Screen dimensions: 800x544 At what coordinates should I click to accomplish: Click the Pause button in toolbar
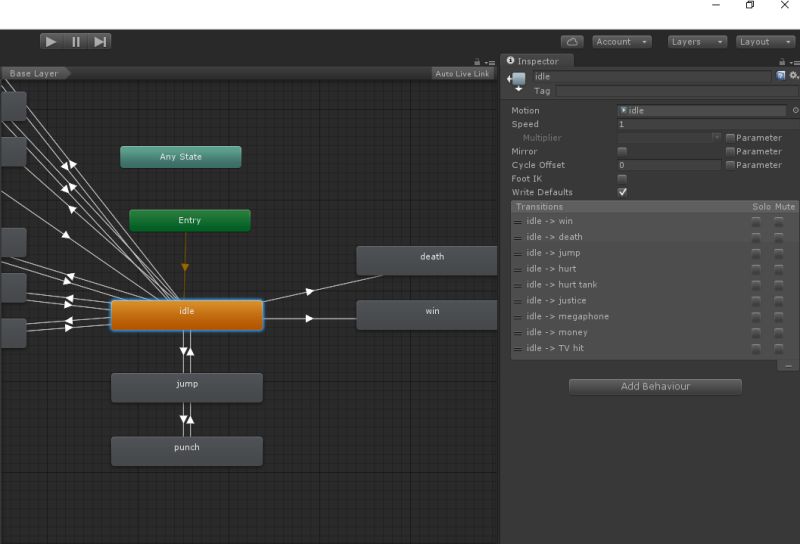[x=76, y=41]
